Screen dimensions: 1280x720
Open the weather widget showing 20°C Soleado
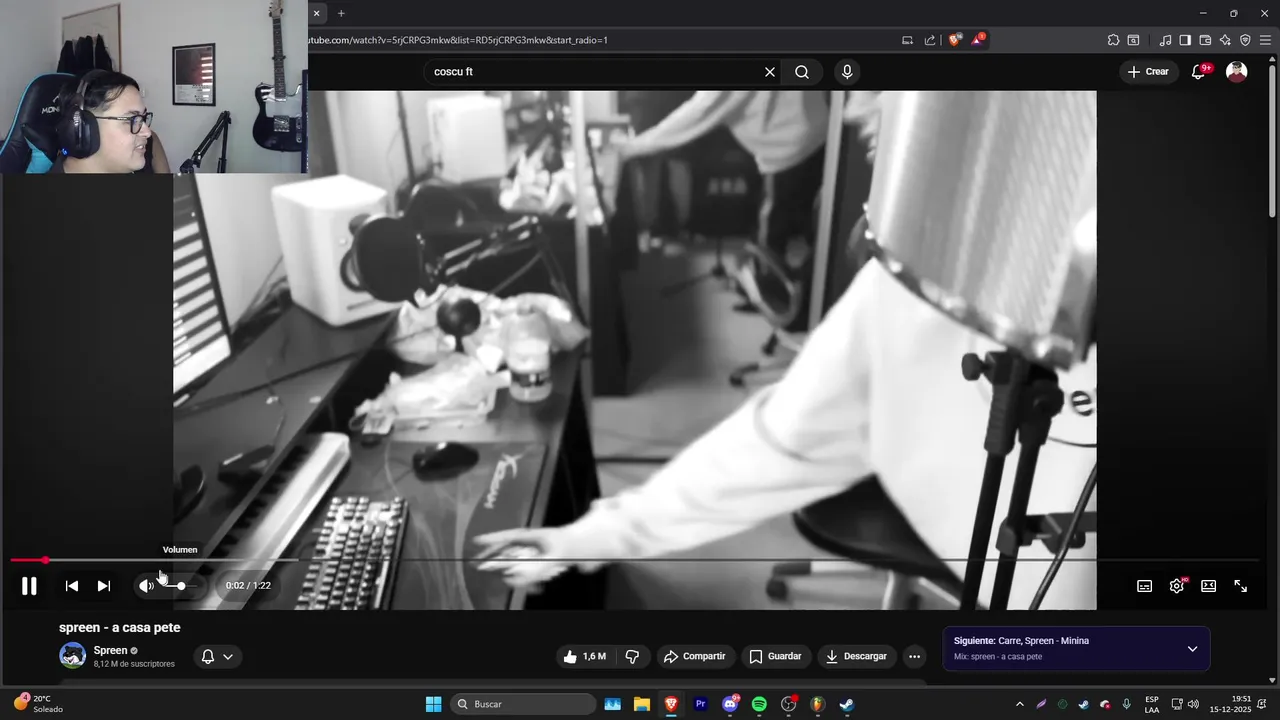coord(39,704)
